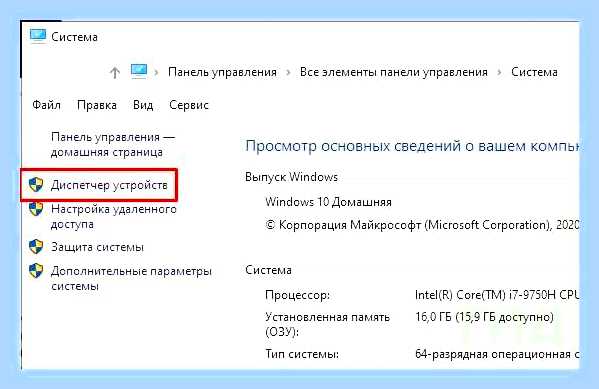599x389 pixels.
Task: Click shield icon beside Диспетчер устройств
Action: tap(36, 185)
